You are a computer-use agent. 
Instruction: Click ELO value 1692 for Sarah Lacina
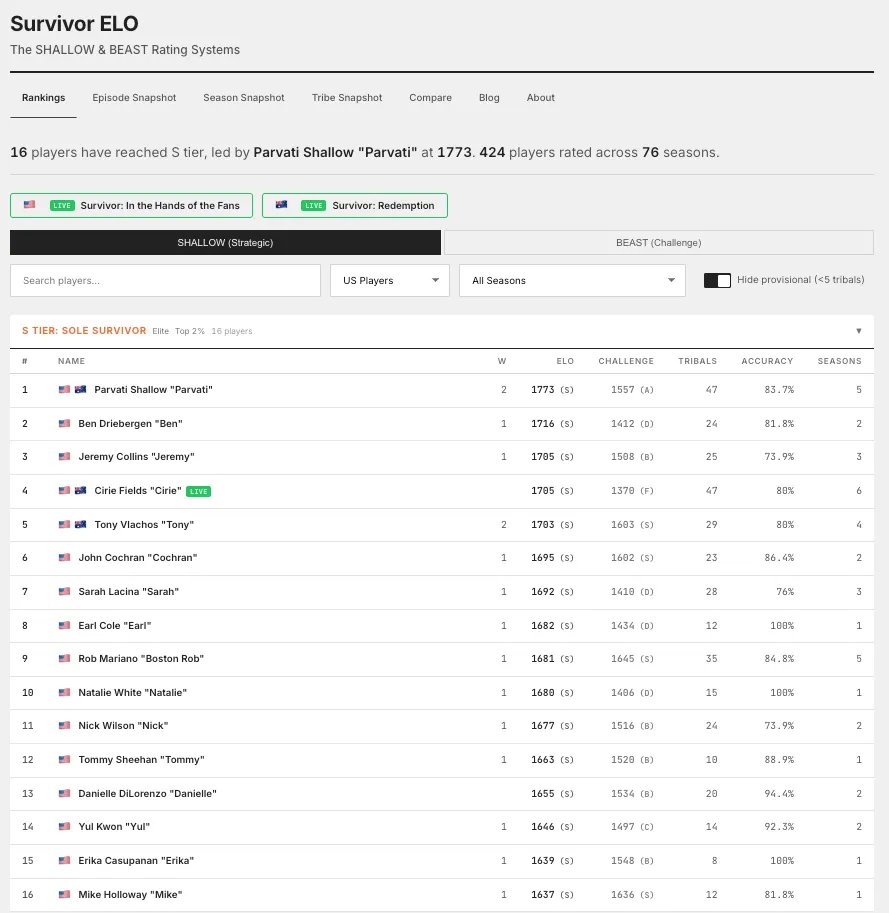543,592
